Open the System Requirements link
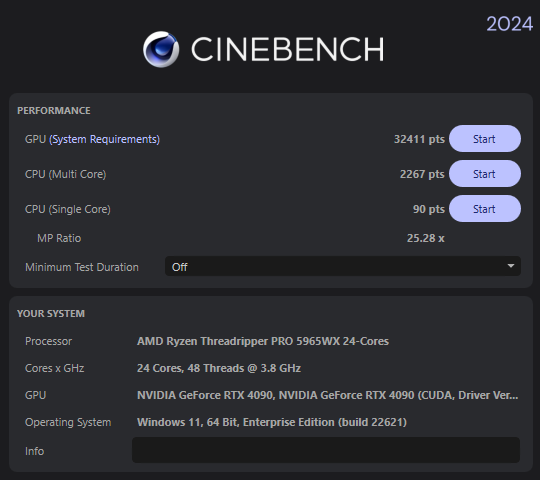Screen dimensions: 540x480 pyautogui.click(x=104, y=139)
